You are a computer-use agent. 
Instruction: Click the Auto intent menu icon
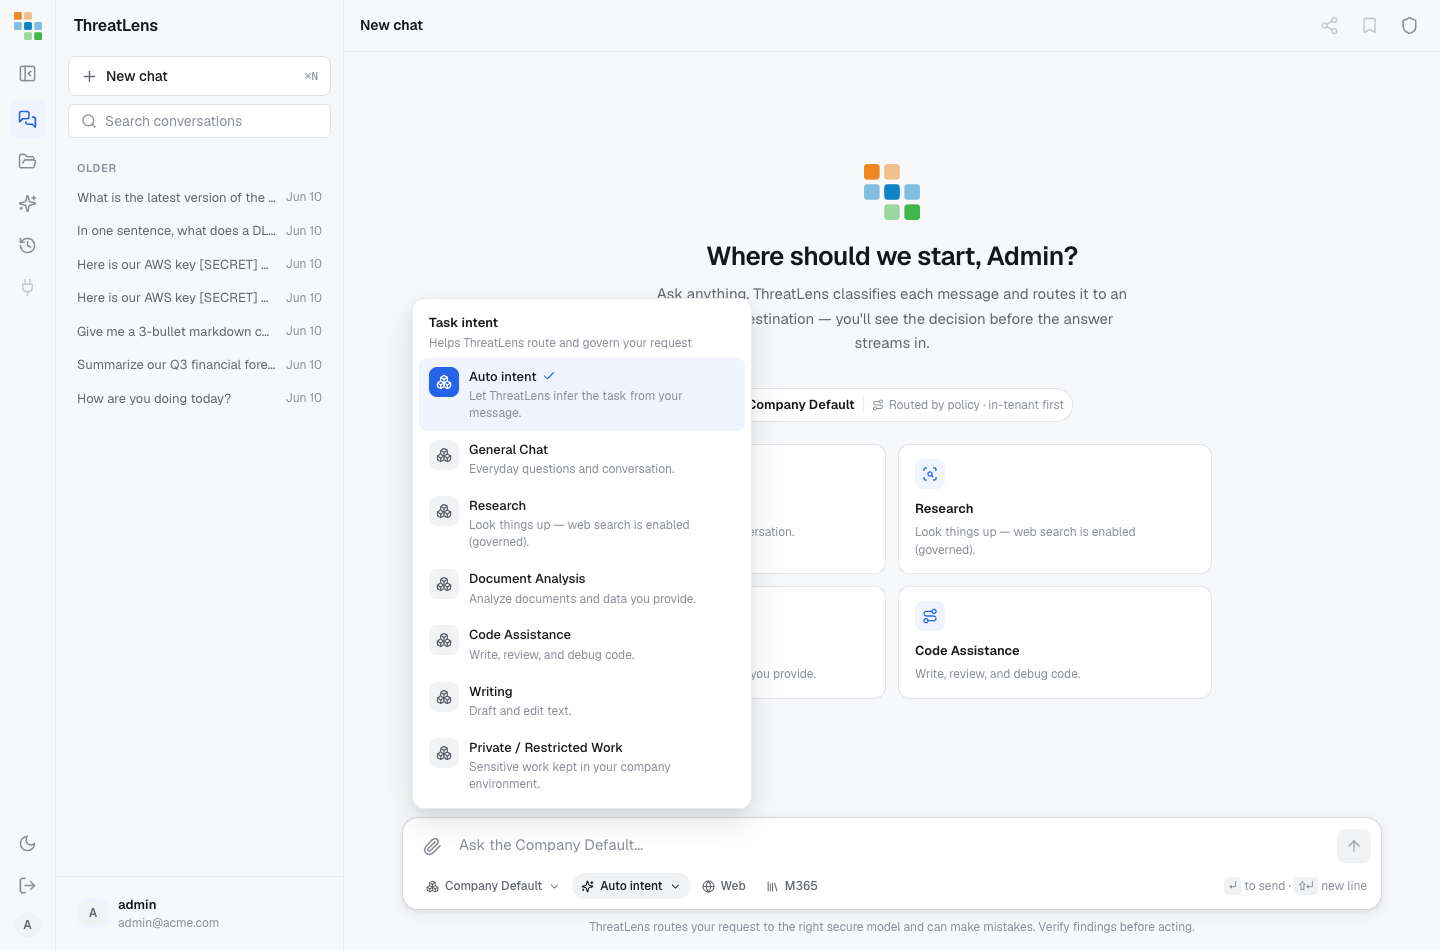pyautogui.click(x=444, y=382)
